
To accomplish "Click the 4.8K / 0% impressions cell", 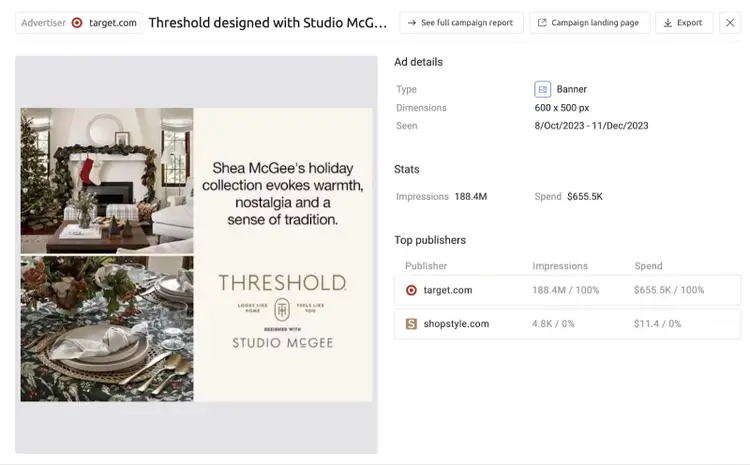I will click(553, 324).
